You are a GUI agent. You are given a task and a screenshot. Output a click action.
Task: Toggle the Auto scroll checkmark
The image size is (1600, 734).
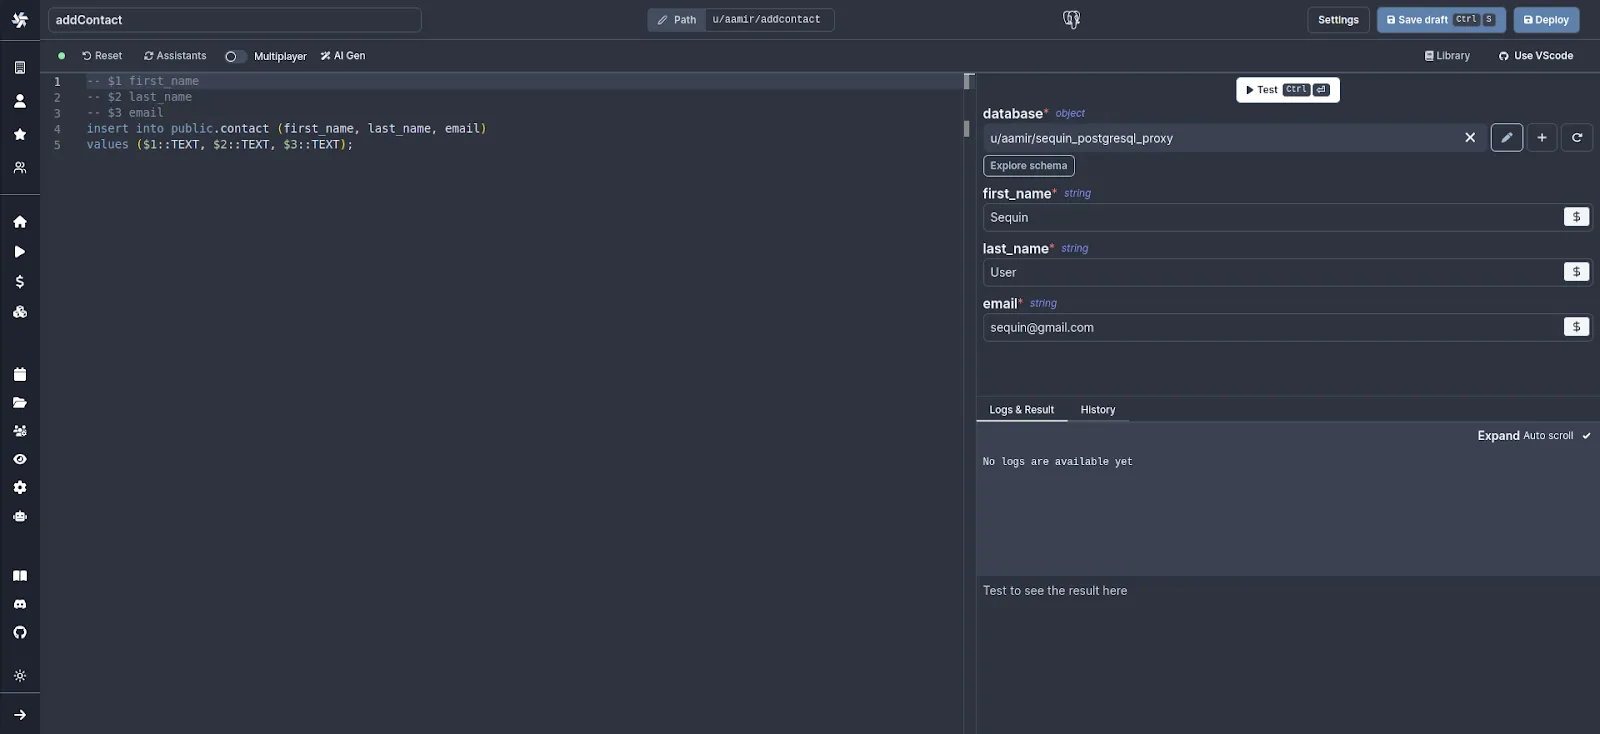click(x=1586, y=436)
